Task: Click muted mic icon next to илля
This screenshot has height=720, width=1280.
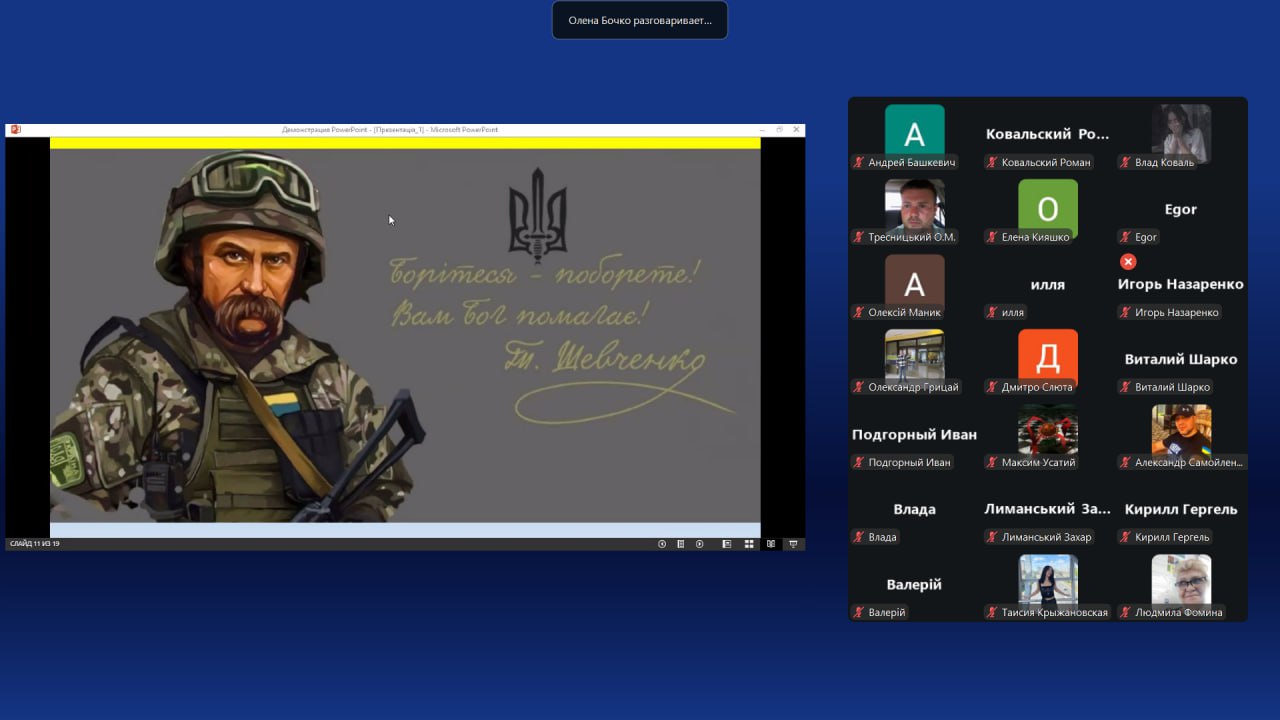Action: (x=992, y=312)
